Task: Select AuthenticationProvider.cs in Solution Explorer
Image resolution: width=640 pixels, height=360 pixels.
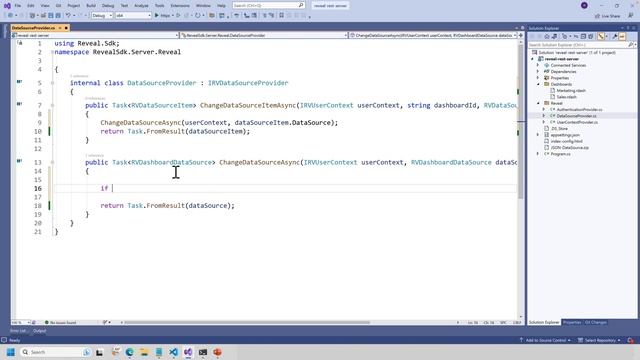Action: (579, 110)
